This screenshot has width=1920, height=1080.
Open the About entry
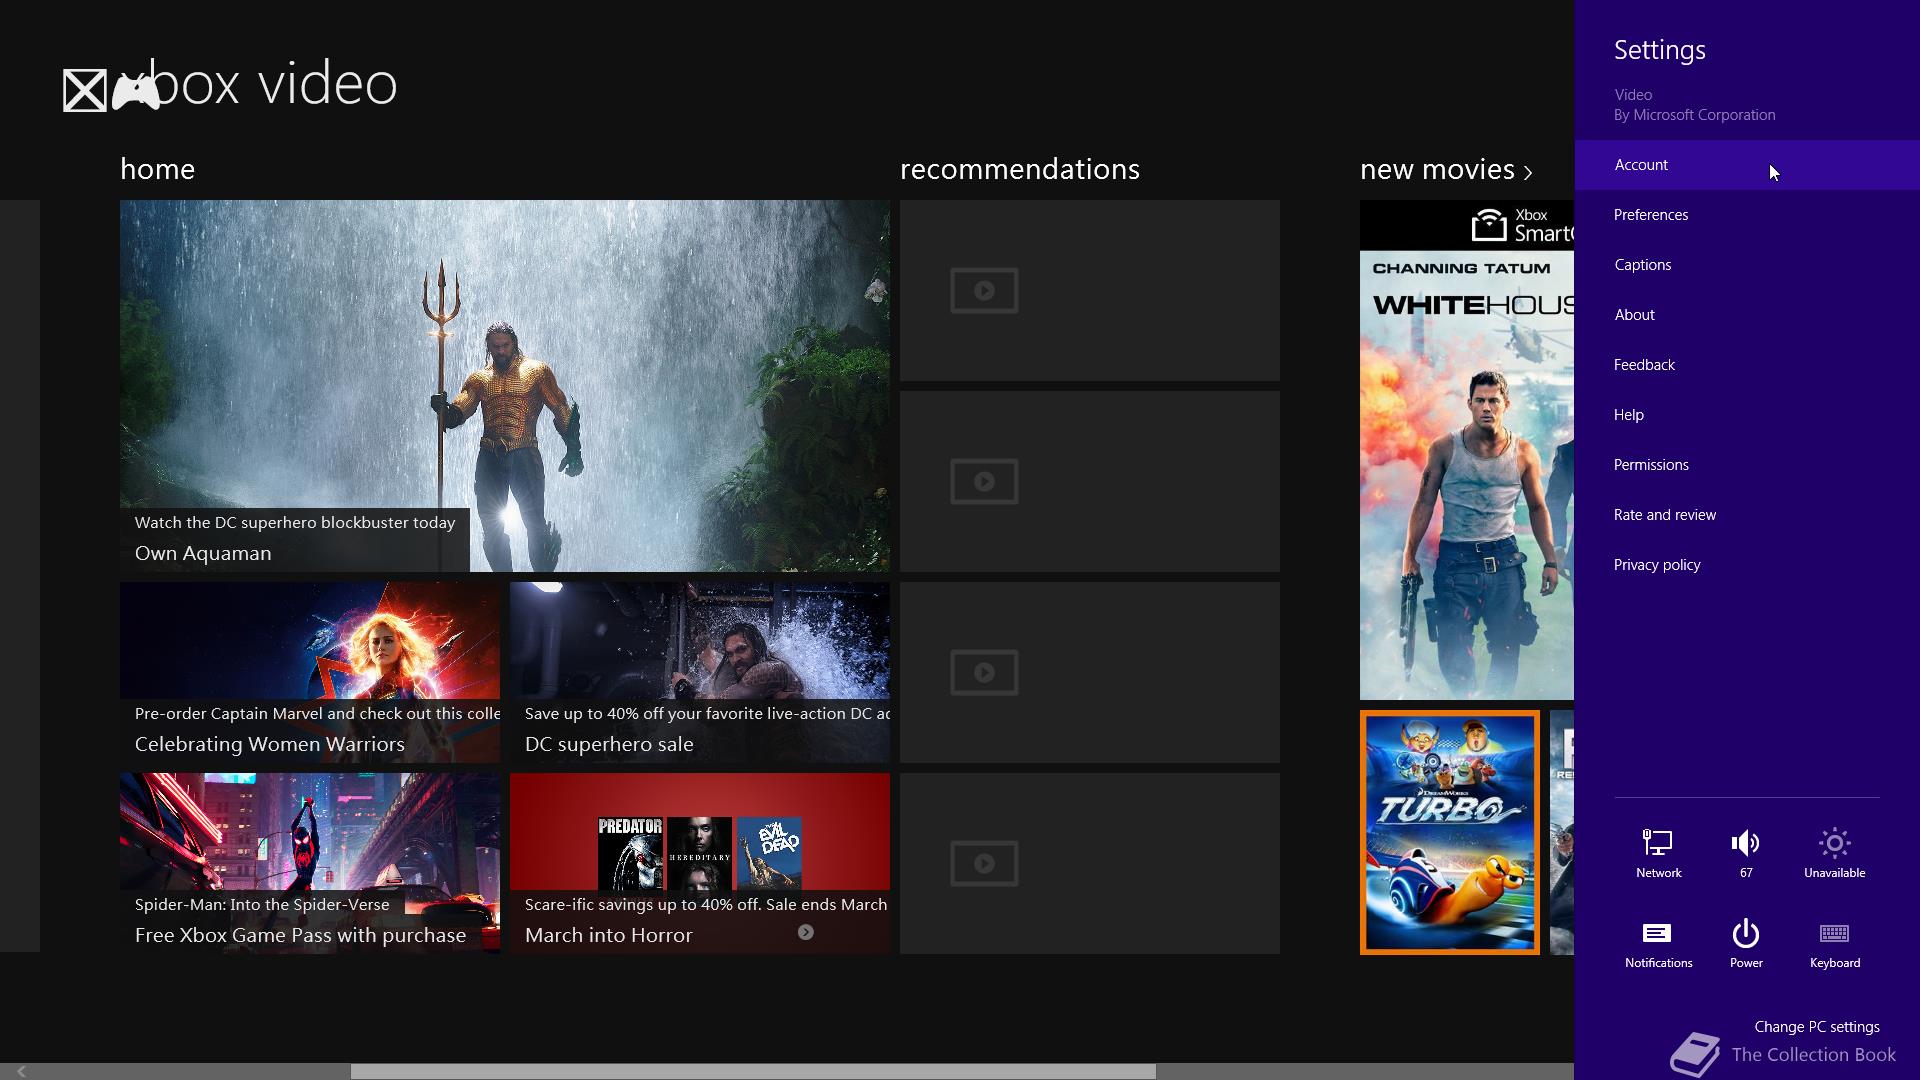(1747, 315)
